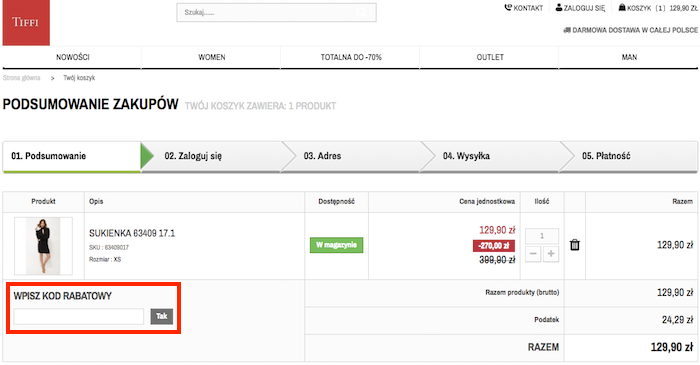
Task: Apply discount code with Tak button
Action: click(x=162, y=316)
